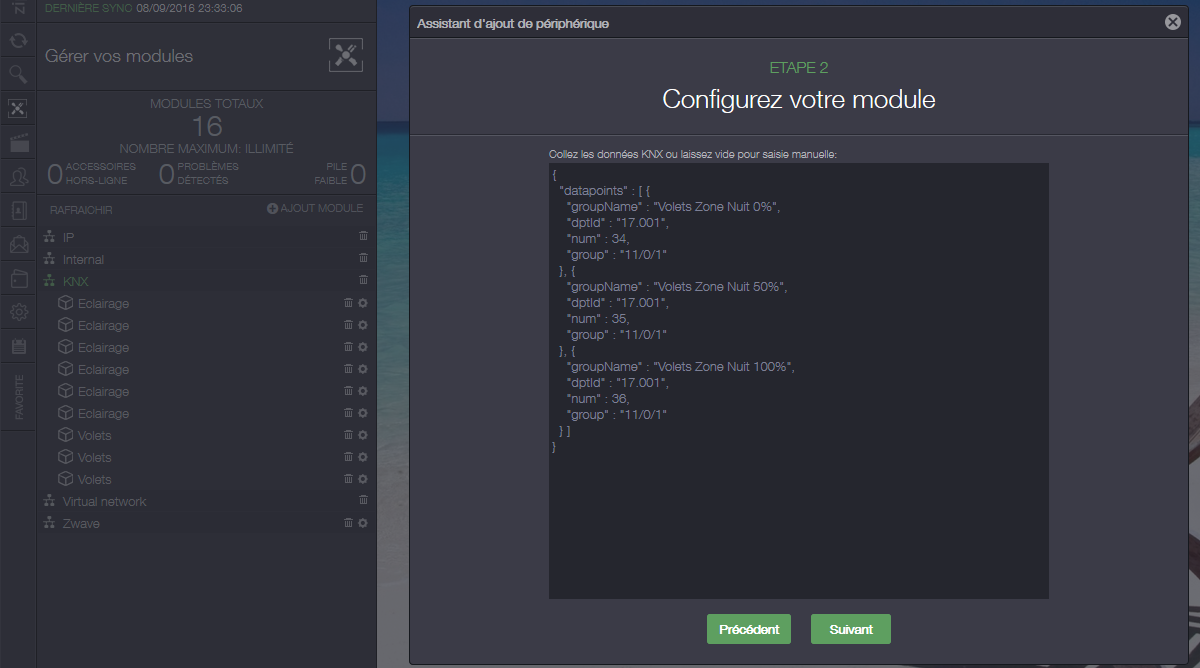Click the trash icon next to IP
The width and height of the screenshot is (1200, 668).
tap(363, 237)
